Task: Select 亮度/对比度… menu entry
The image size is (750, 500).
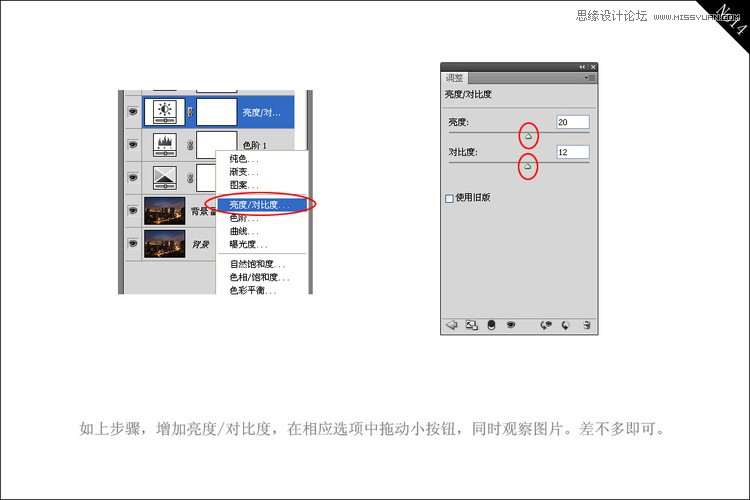Action: pos(261,205)
